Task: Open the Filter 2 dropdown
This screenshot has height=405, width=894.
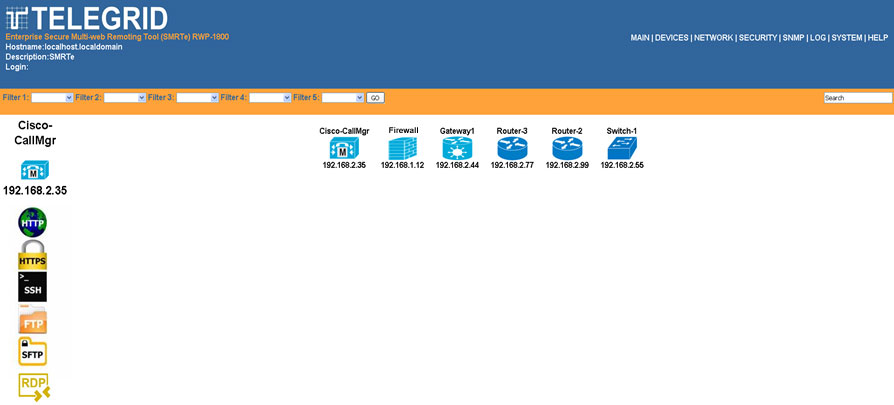Action: point(125,98)
